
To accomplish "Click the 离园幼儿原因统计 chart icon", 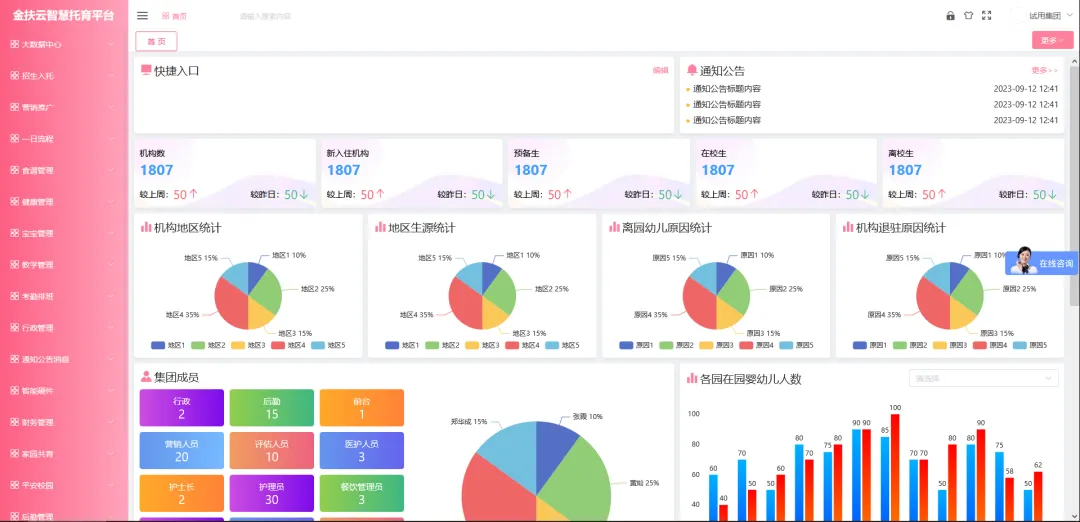I will pyautogui.click(x=614, y=227).
